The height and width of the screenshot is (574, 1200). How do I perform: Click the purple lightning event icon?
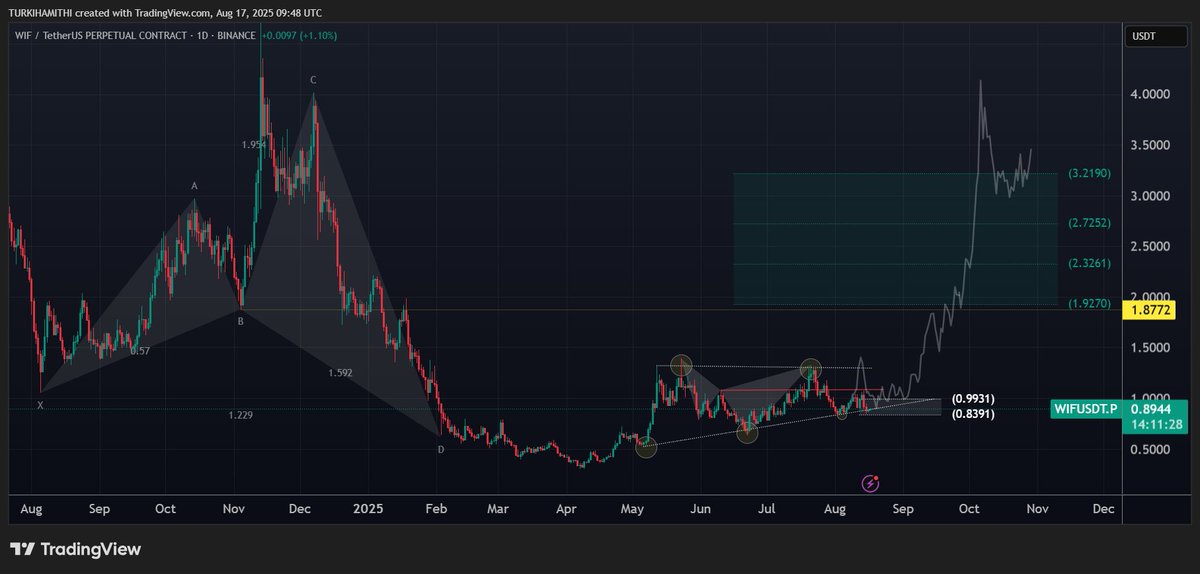coord(870,483)
